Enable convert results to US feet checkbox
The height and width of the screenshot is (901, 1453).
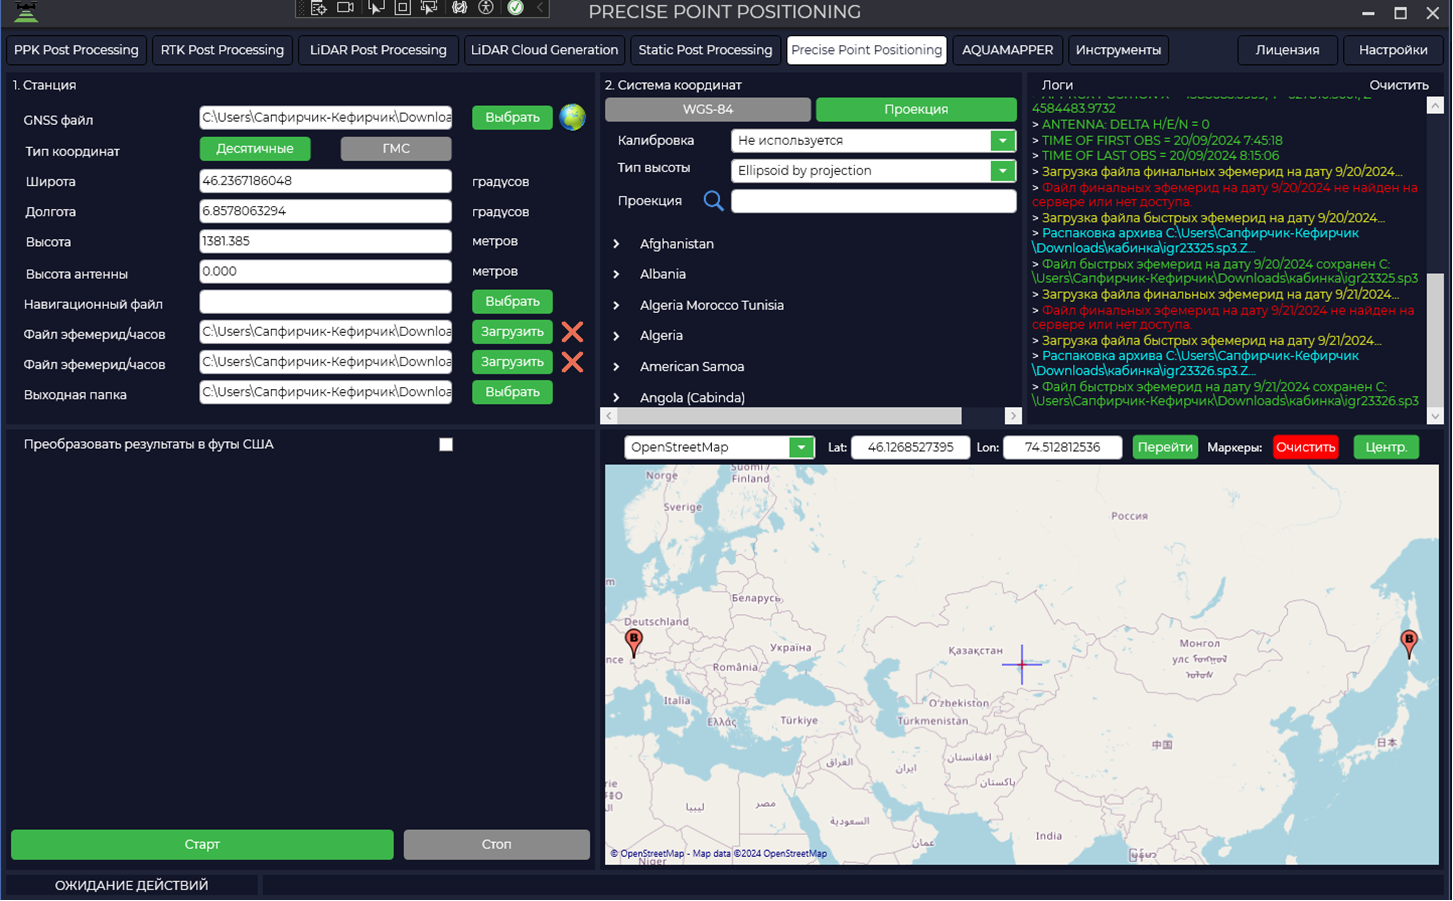(446, 445)
